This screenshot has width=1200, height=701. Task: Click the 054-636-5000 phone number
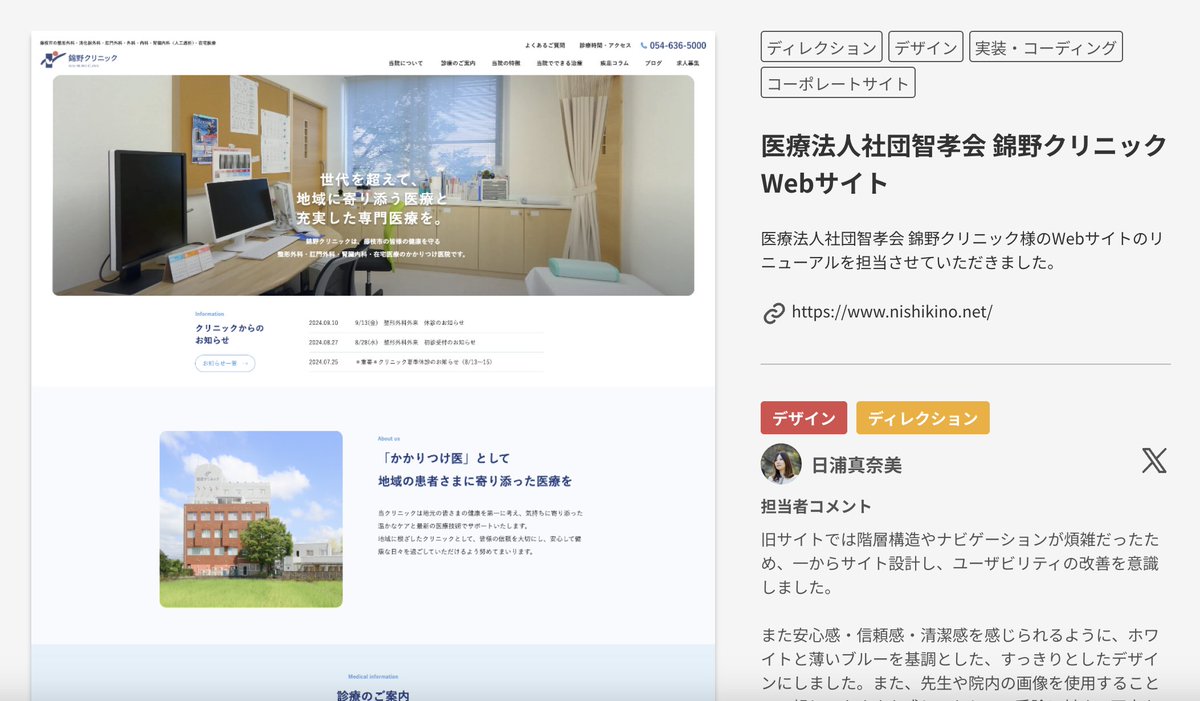coord(678,45)
